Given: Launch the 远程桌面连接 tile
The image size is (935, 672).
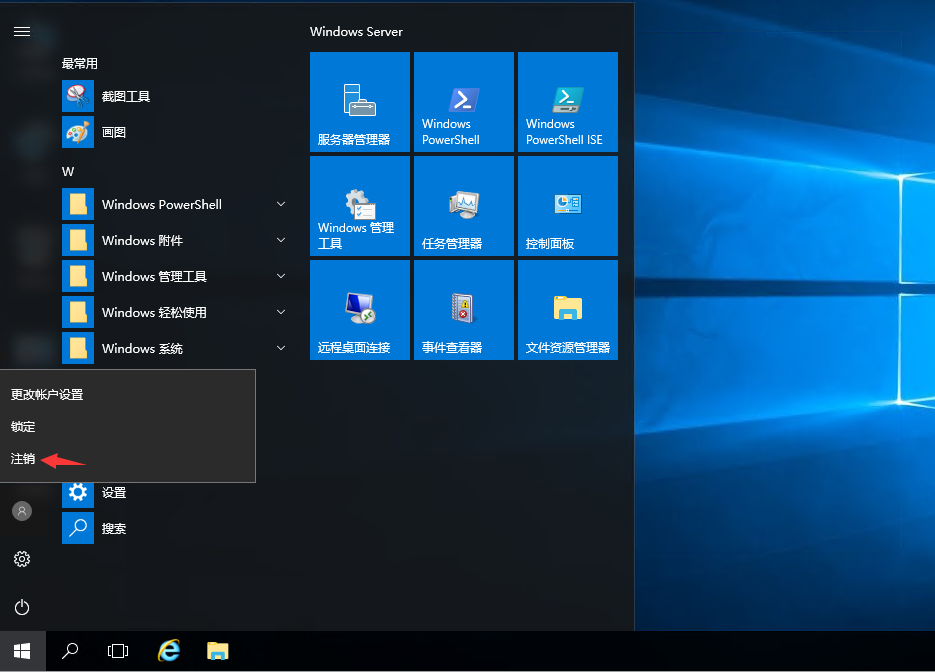Looking at the screenshot, I should pos(360,310).
